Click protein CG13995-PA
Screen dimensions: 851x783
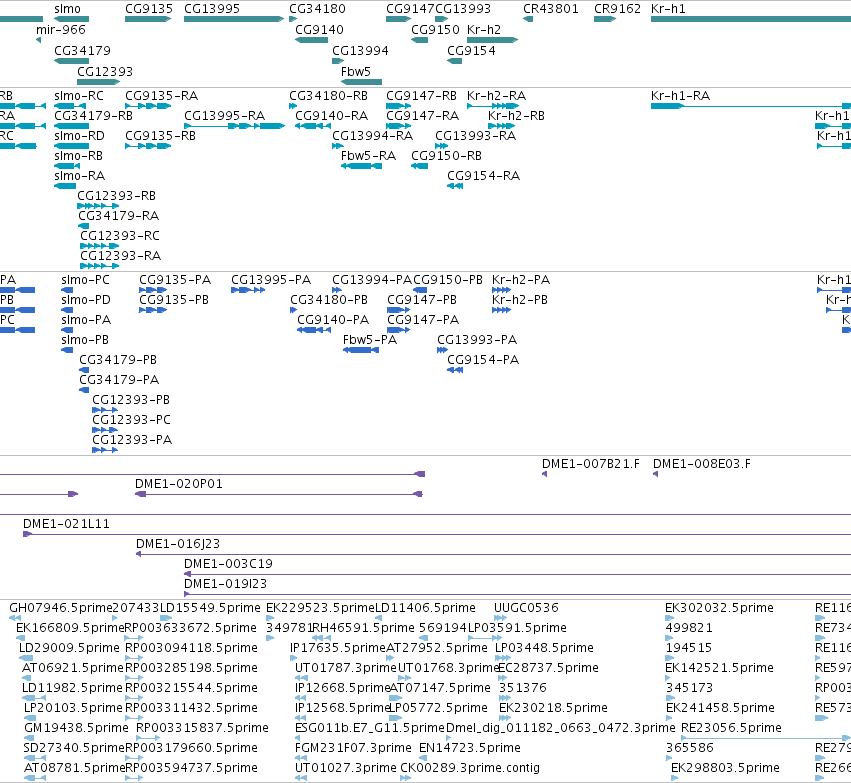(271, 279)
